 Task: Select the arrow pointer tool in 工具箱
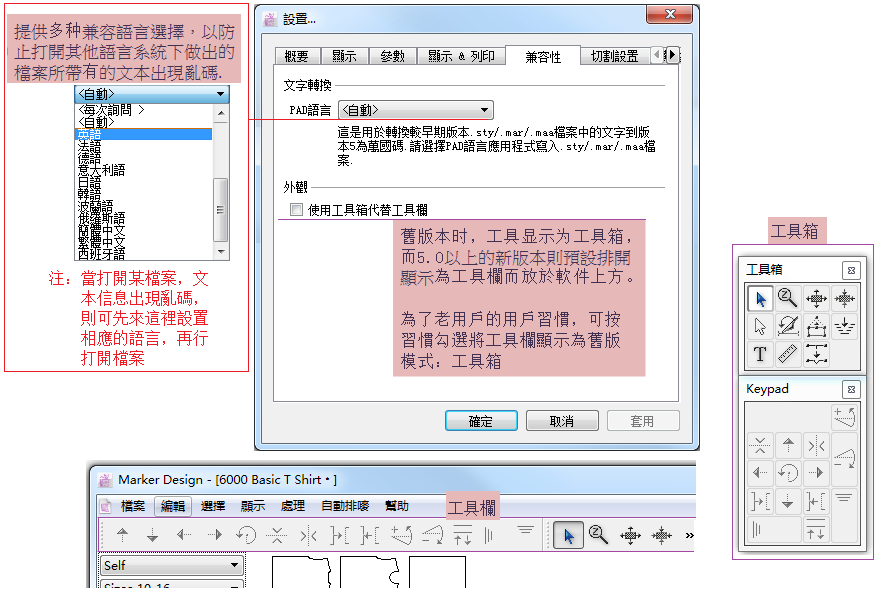point(760,297)
